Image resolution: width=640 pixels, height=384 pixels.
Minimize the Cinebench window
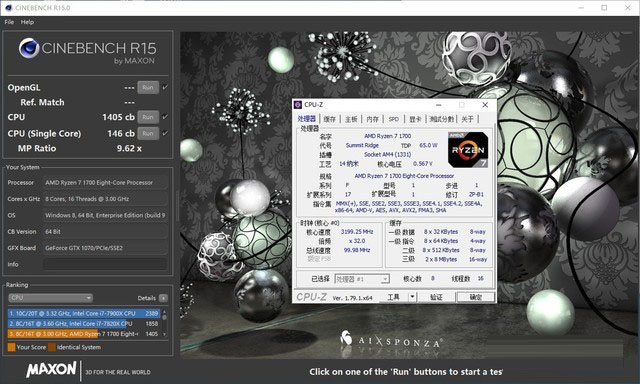582,8
